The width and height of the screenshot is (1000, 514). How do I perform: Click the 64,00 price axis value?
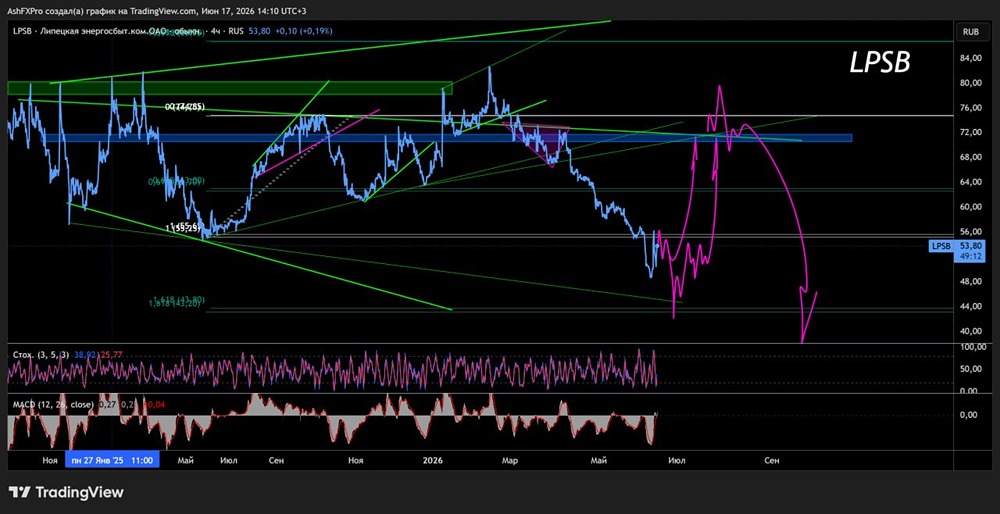[x=973, y=182]
